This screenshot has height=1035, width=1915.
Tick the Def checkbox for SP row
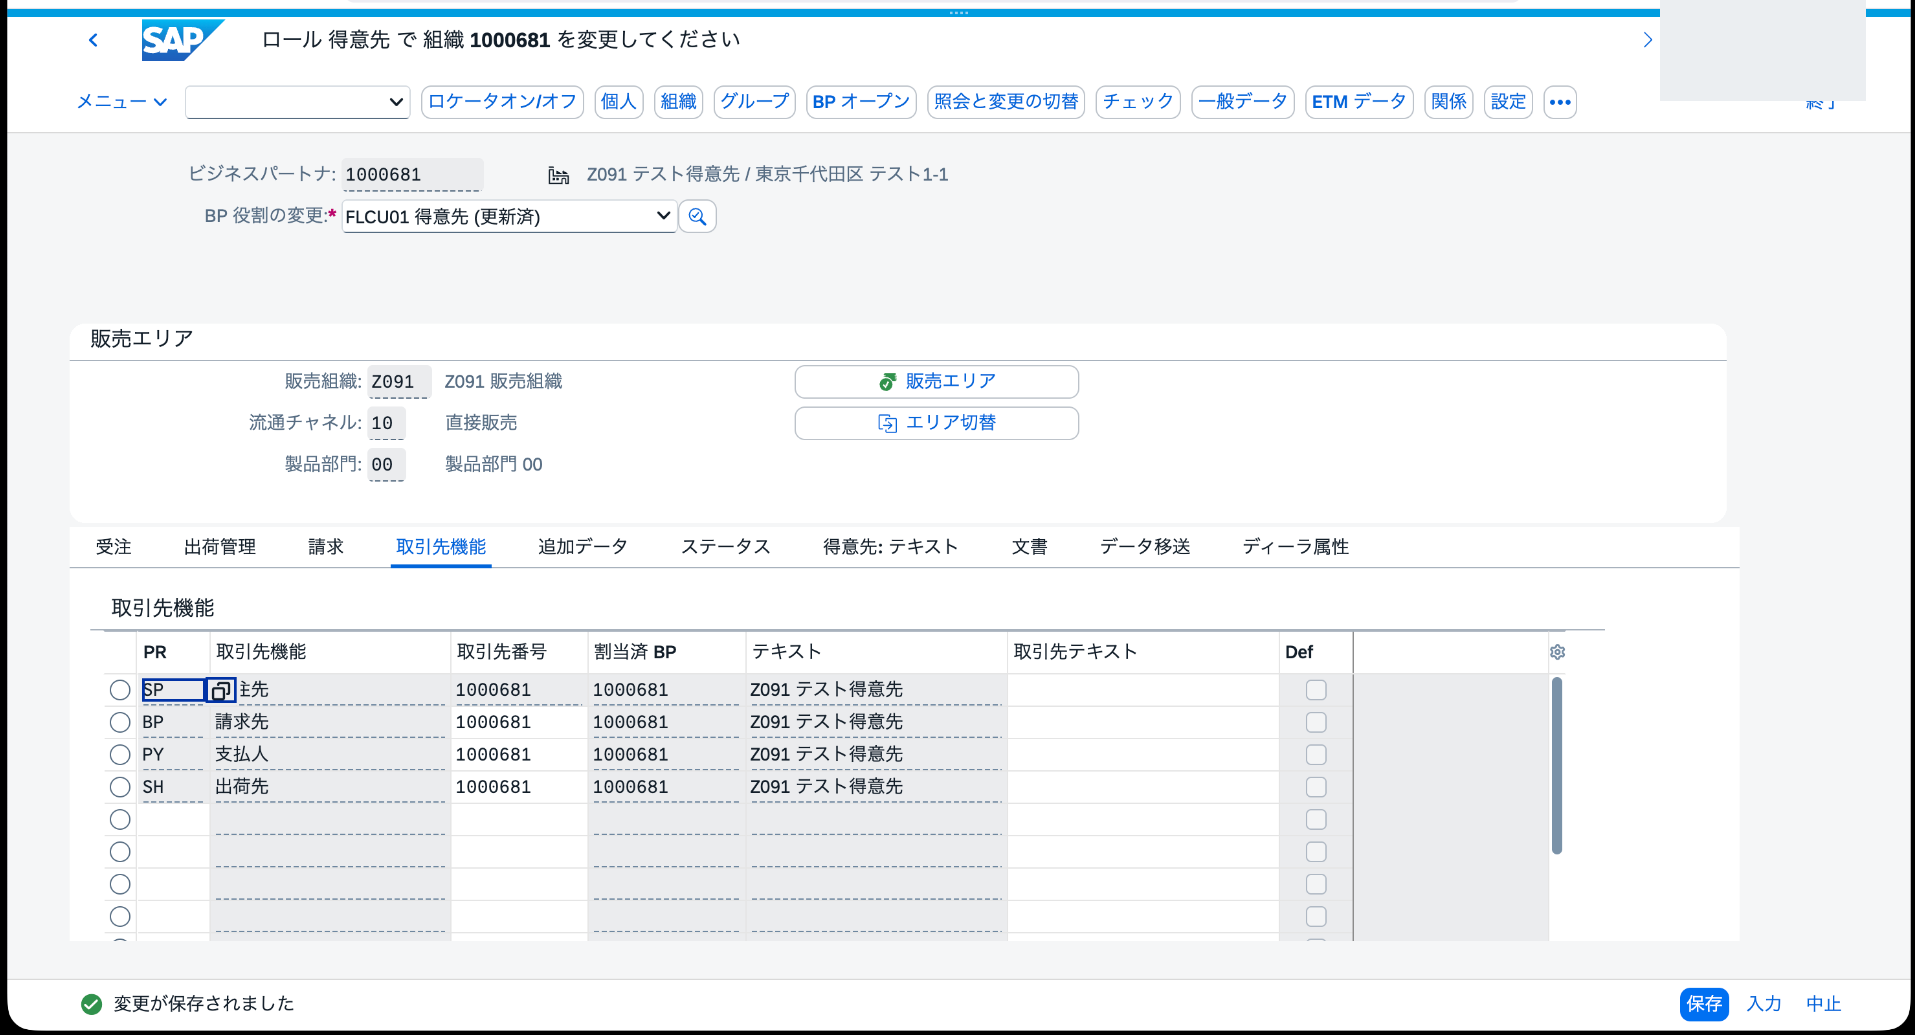[1316, 690]
